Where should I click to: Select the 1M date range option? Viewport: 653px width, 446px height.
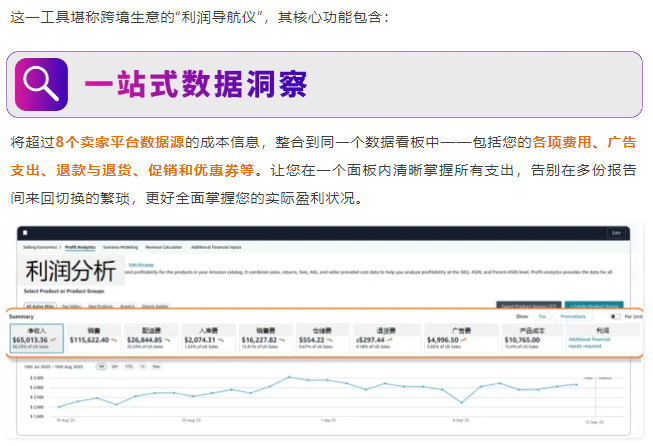tap(101, 366)
